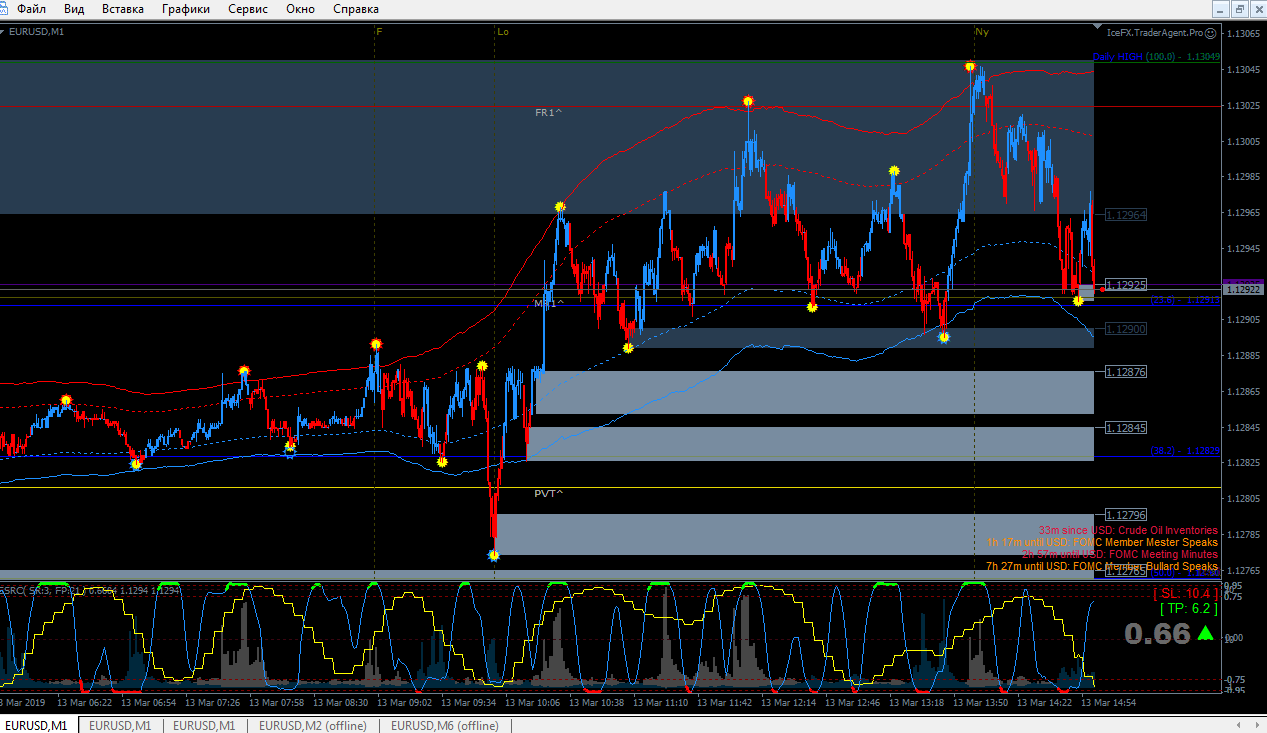Click the Daily HIGH (100.0) level label
Viewport: 1267px width, 733px height.
(x=1157, y=56)
